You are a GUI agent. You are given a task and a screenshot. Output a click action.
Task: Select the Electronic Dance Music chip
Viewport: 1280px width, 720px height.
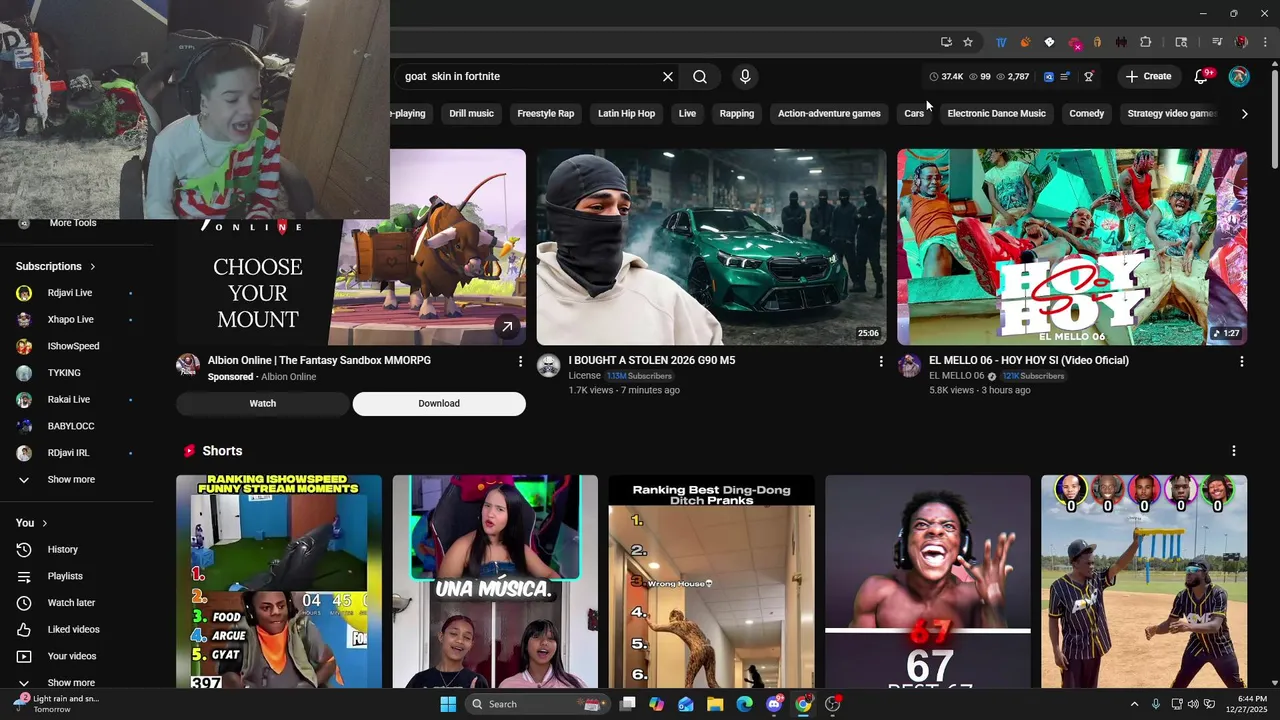point(996,114)
